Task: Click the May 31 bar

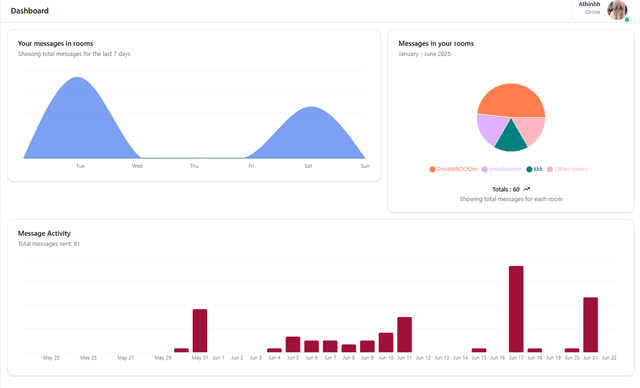Action: 200,330
